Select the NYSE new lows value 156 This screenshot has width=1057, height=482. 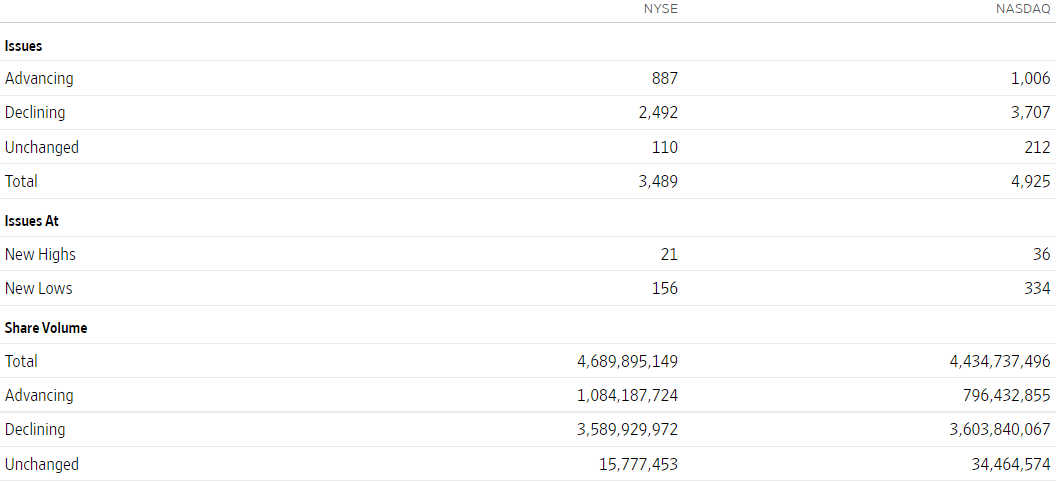click(x=665, y=289)
